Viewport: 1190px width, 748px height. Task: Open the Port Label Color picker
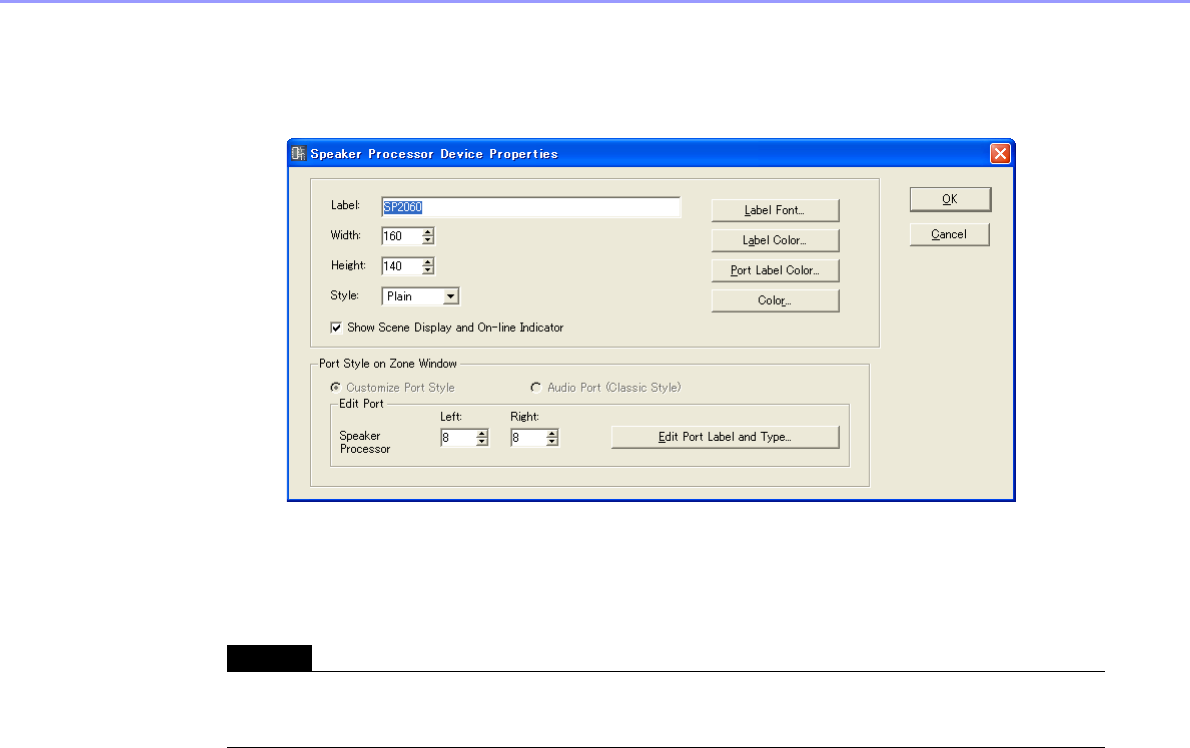775,270
